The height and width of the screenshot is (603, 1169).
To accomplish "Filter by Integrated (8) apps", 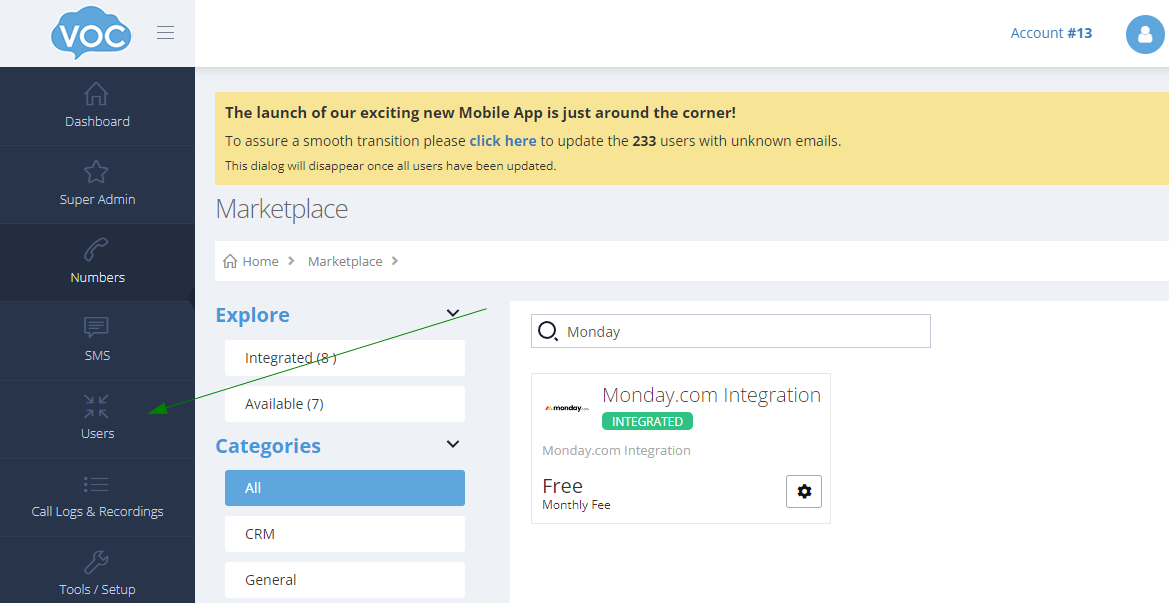I will 344,358.
